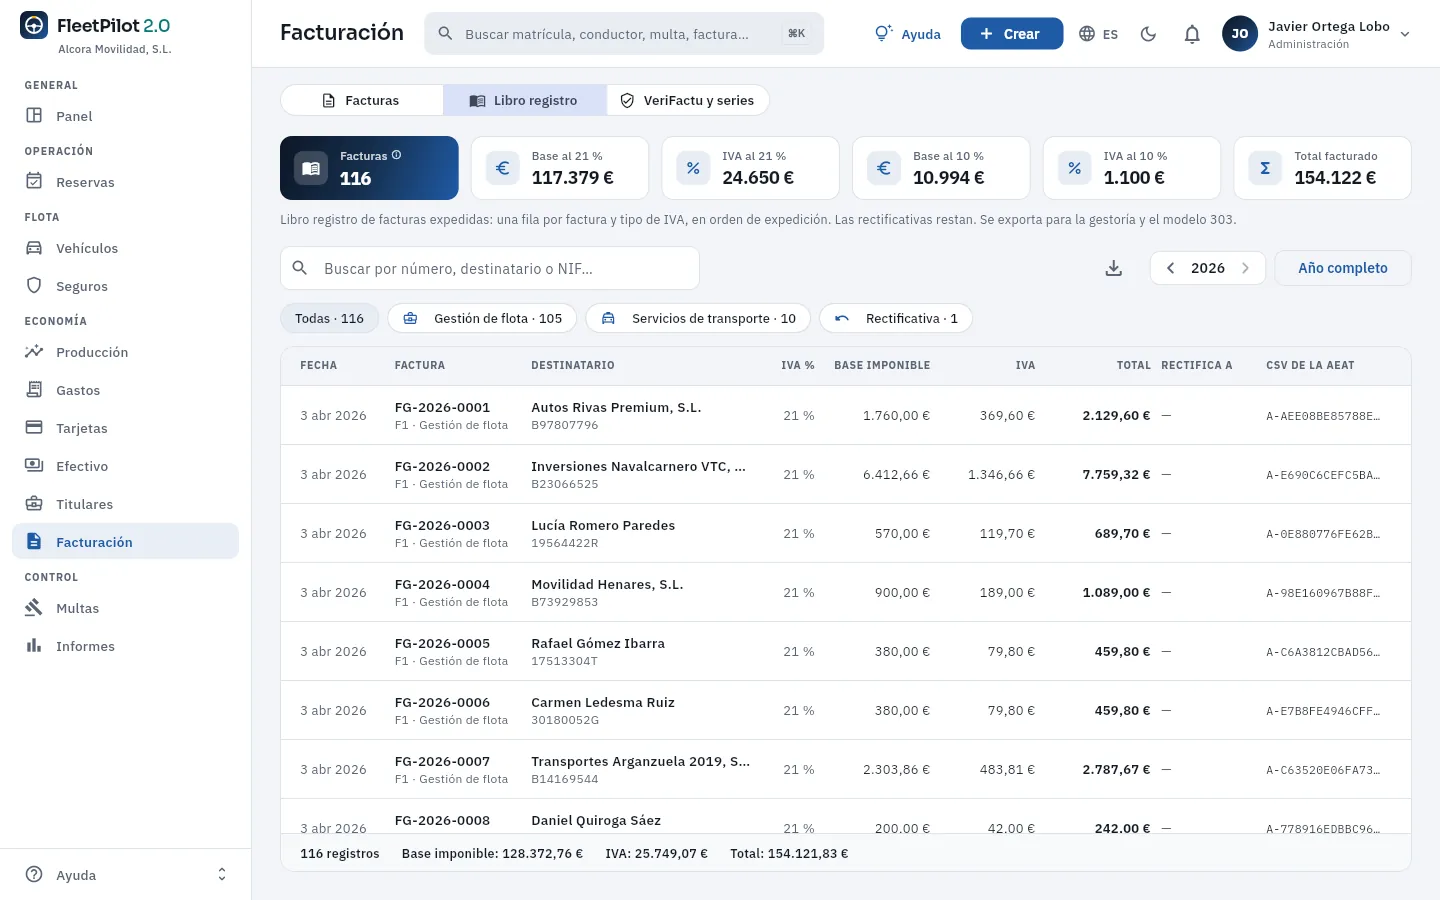The image size is (1440, 900).
Task: Click the Total facturado card
Action: pos(1322,168)
